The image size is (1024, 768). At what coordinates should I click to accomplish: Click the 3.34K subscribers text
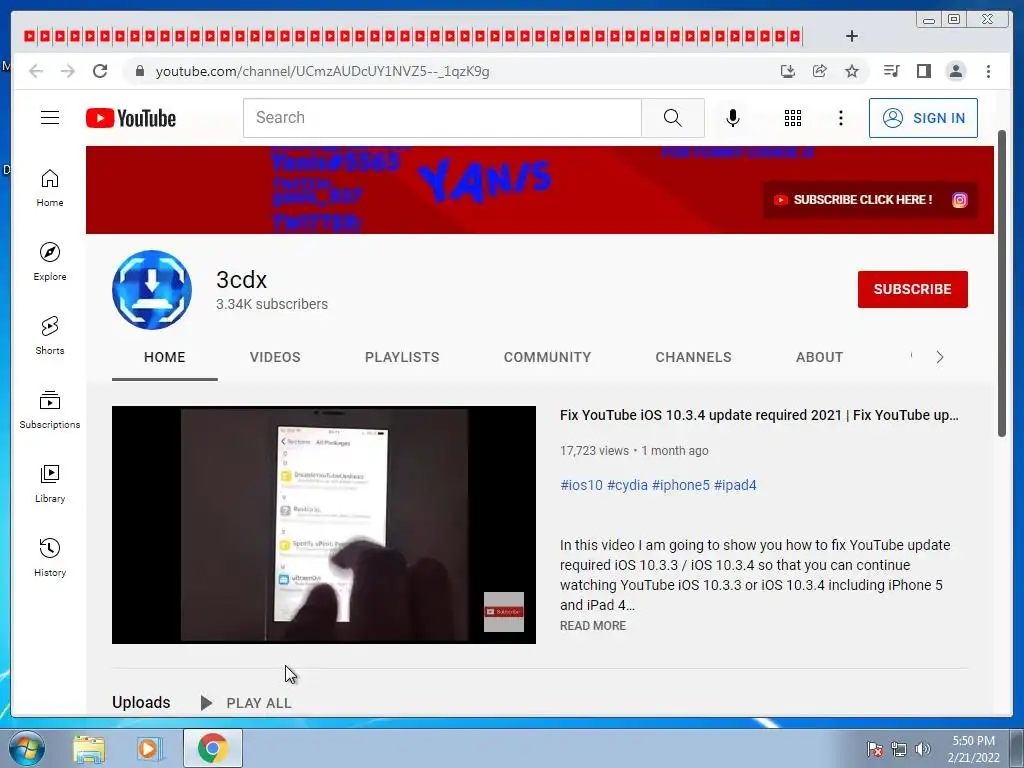272,304
